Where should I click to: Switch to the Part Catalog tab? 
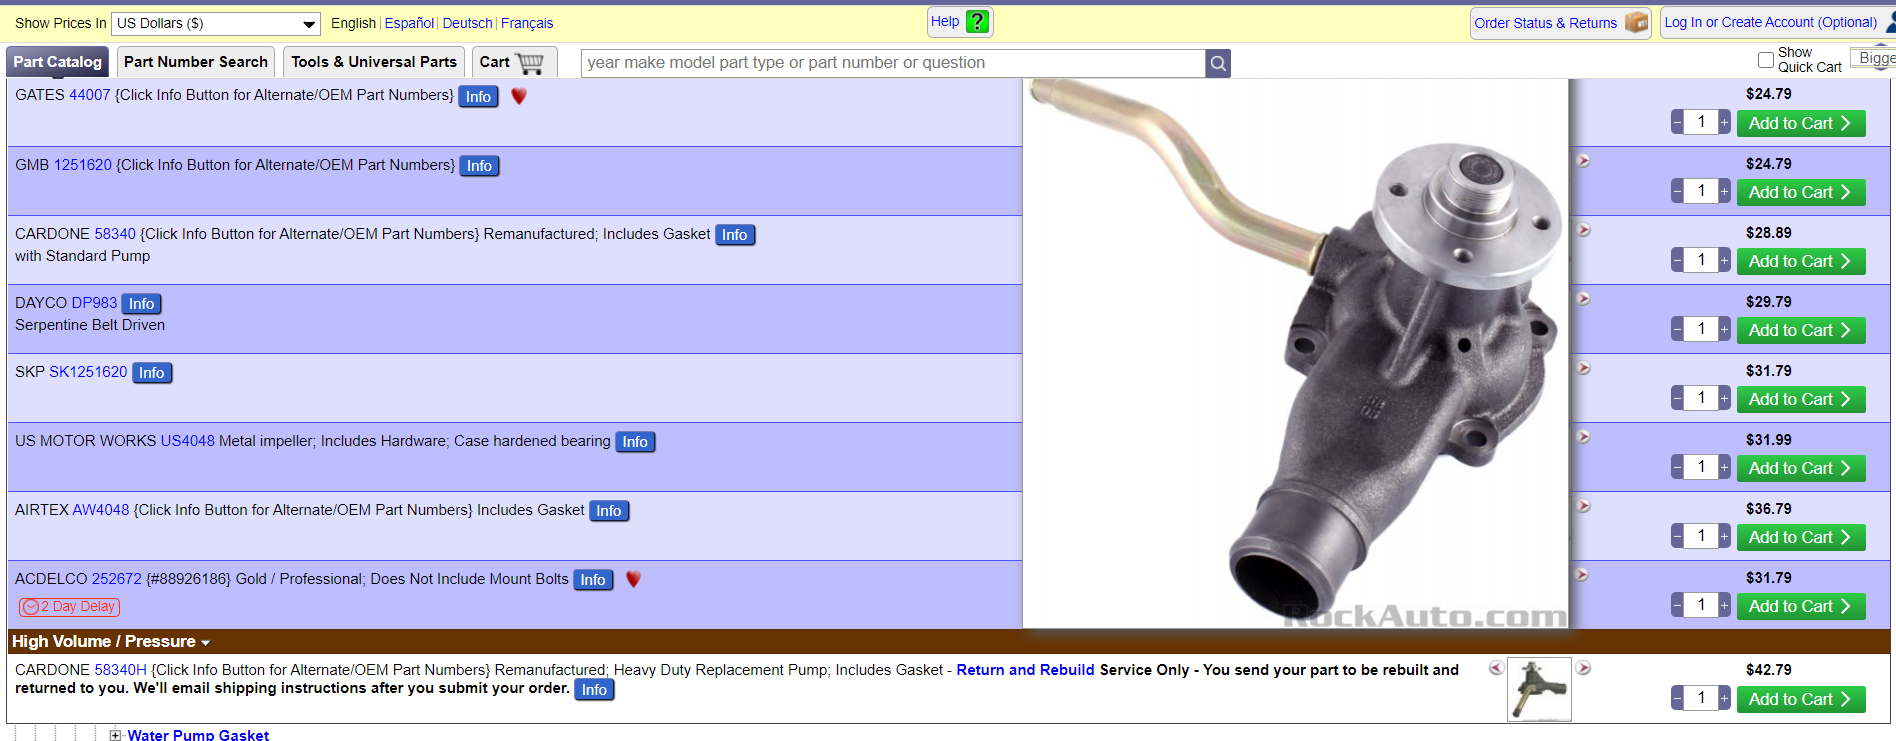[58, 62]
